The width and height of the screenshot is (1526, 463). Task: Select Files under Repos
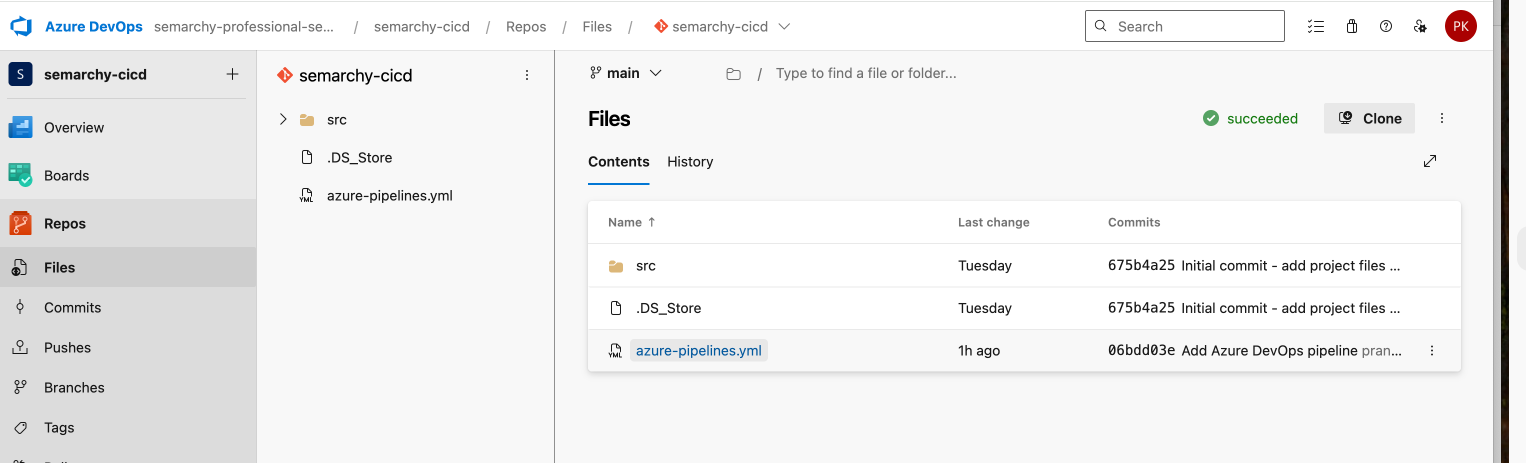point(128,268)
